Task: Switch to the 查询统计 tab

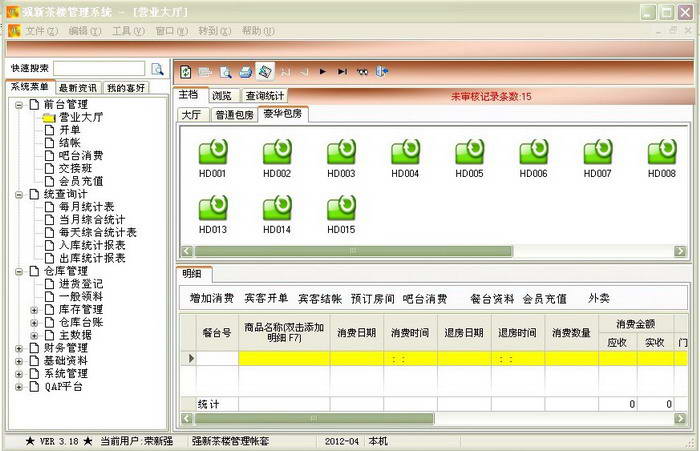Action: [x=265, y=95]
